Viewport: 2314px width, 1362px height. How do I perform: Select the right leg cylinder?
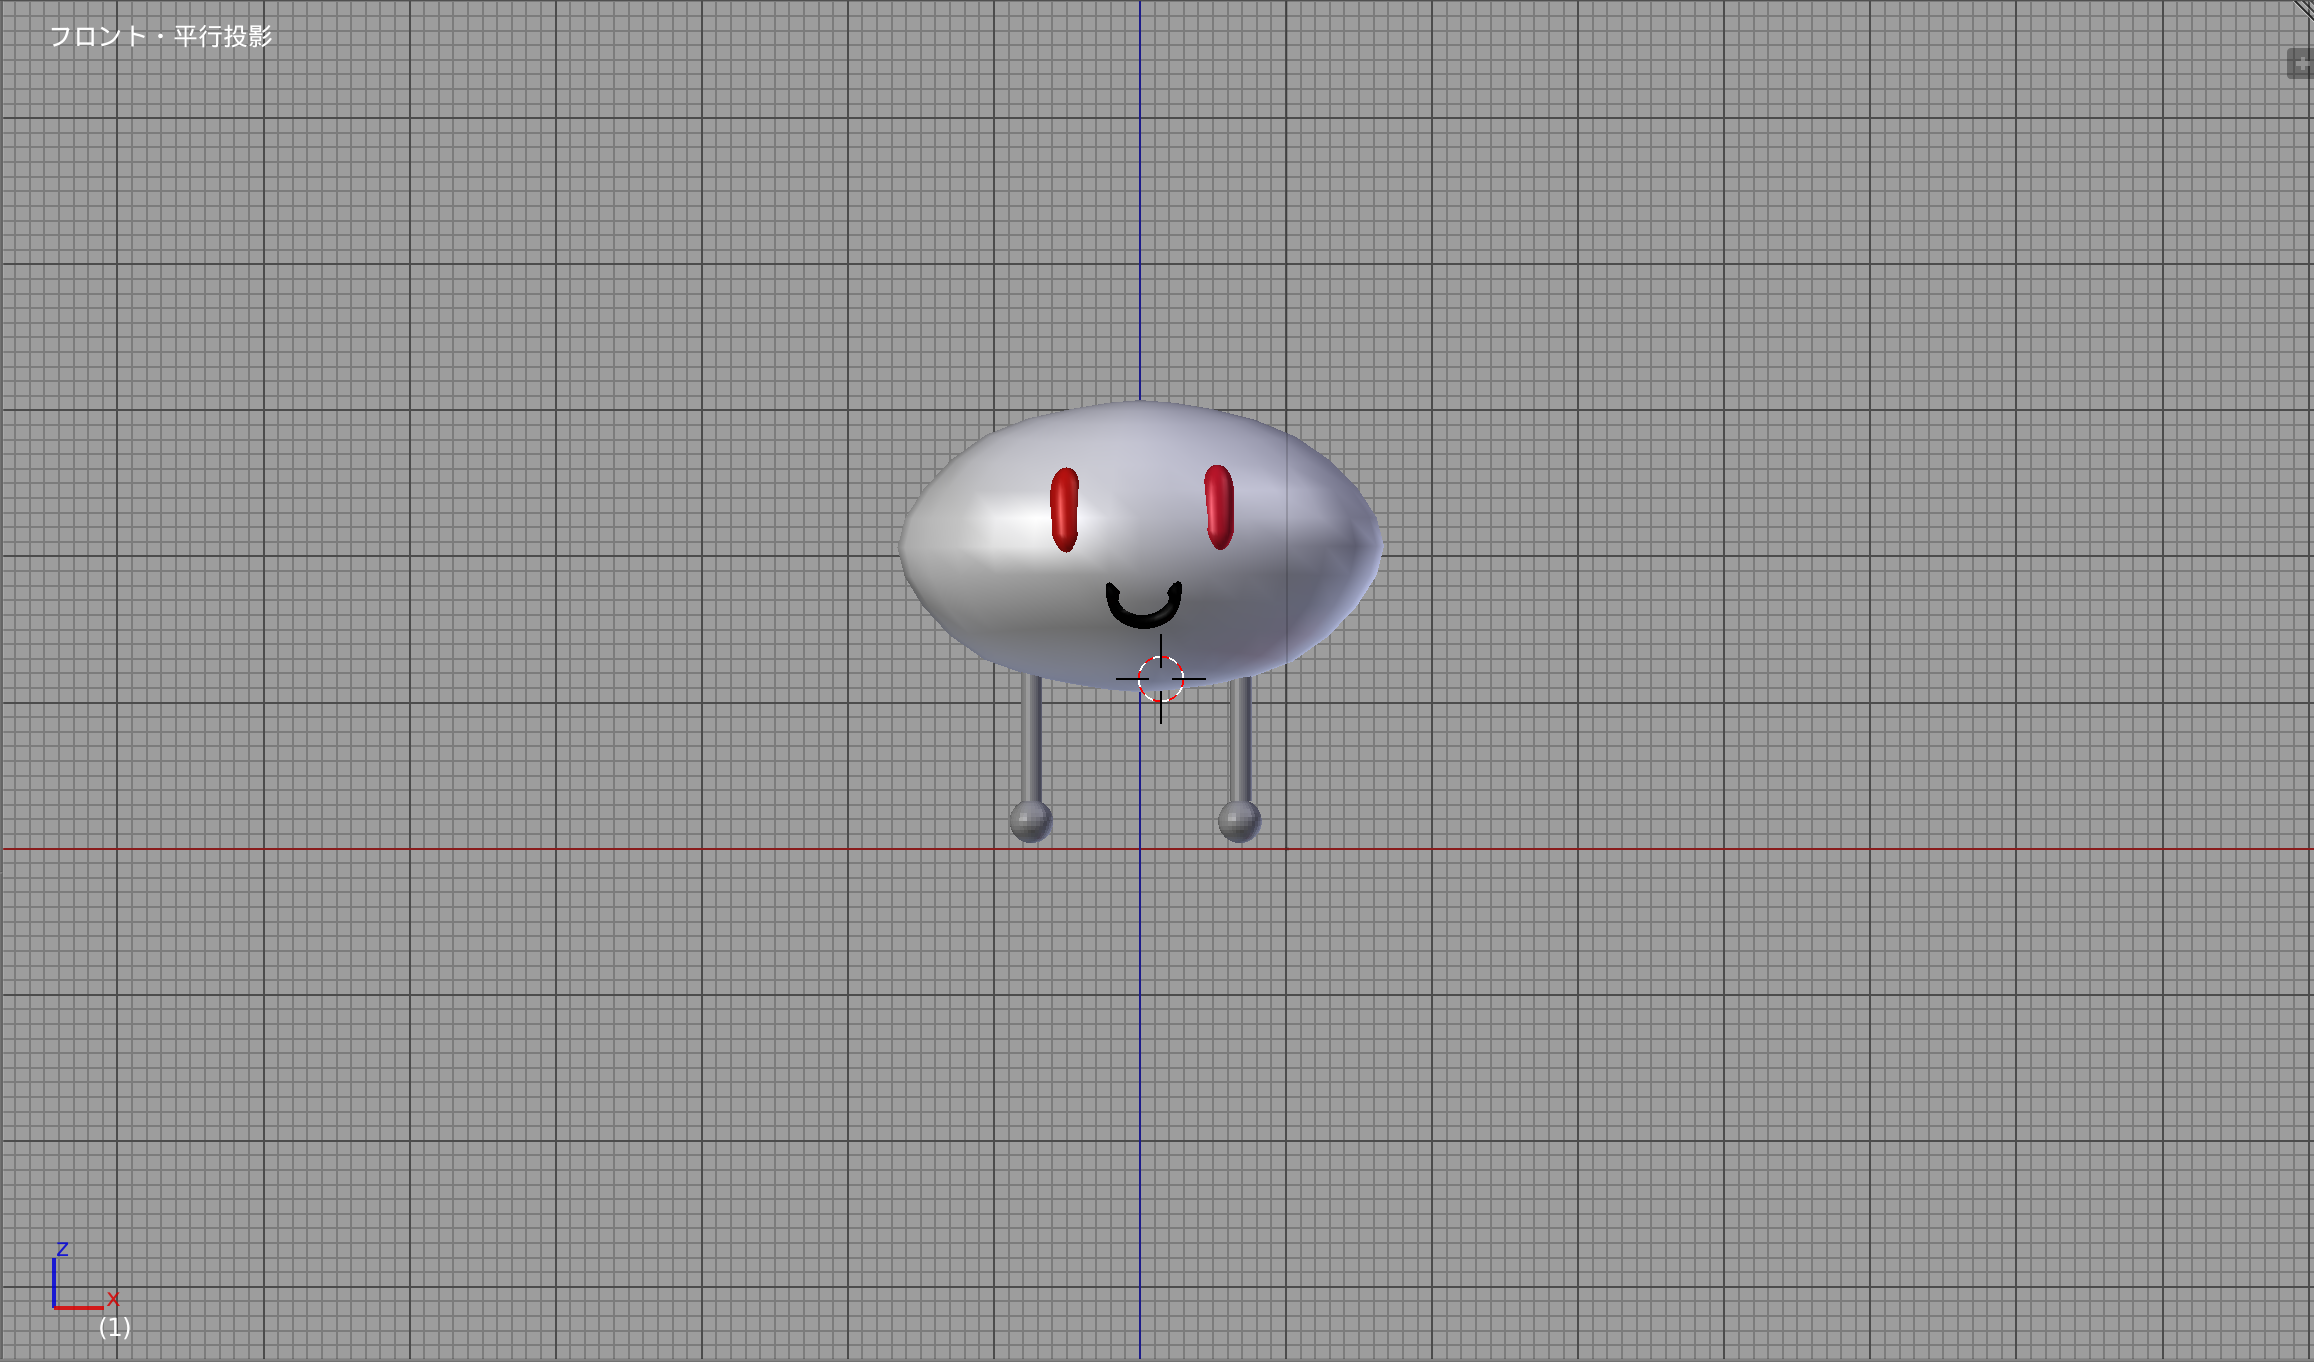tap(1240, 738)
